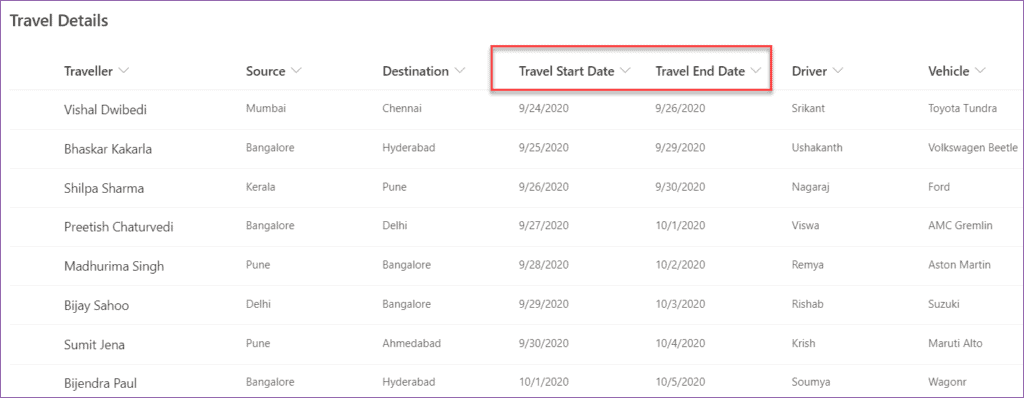Click the Source column header label

(x=265, y=71)
